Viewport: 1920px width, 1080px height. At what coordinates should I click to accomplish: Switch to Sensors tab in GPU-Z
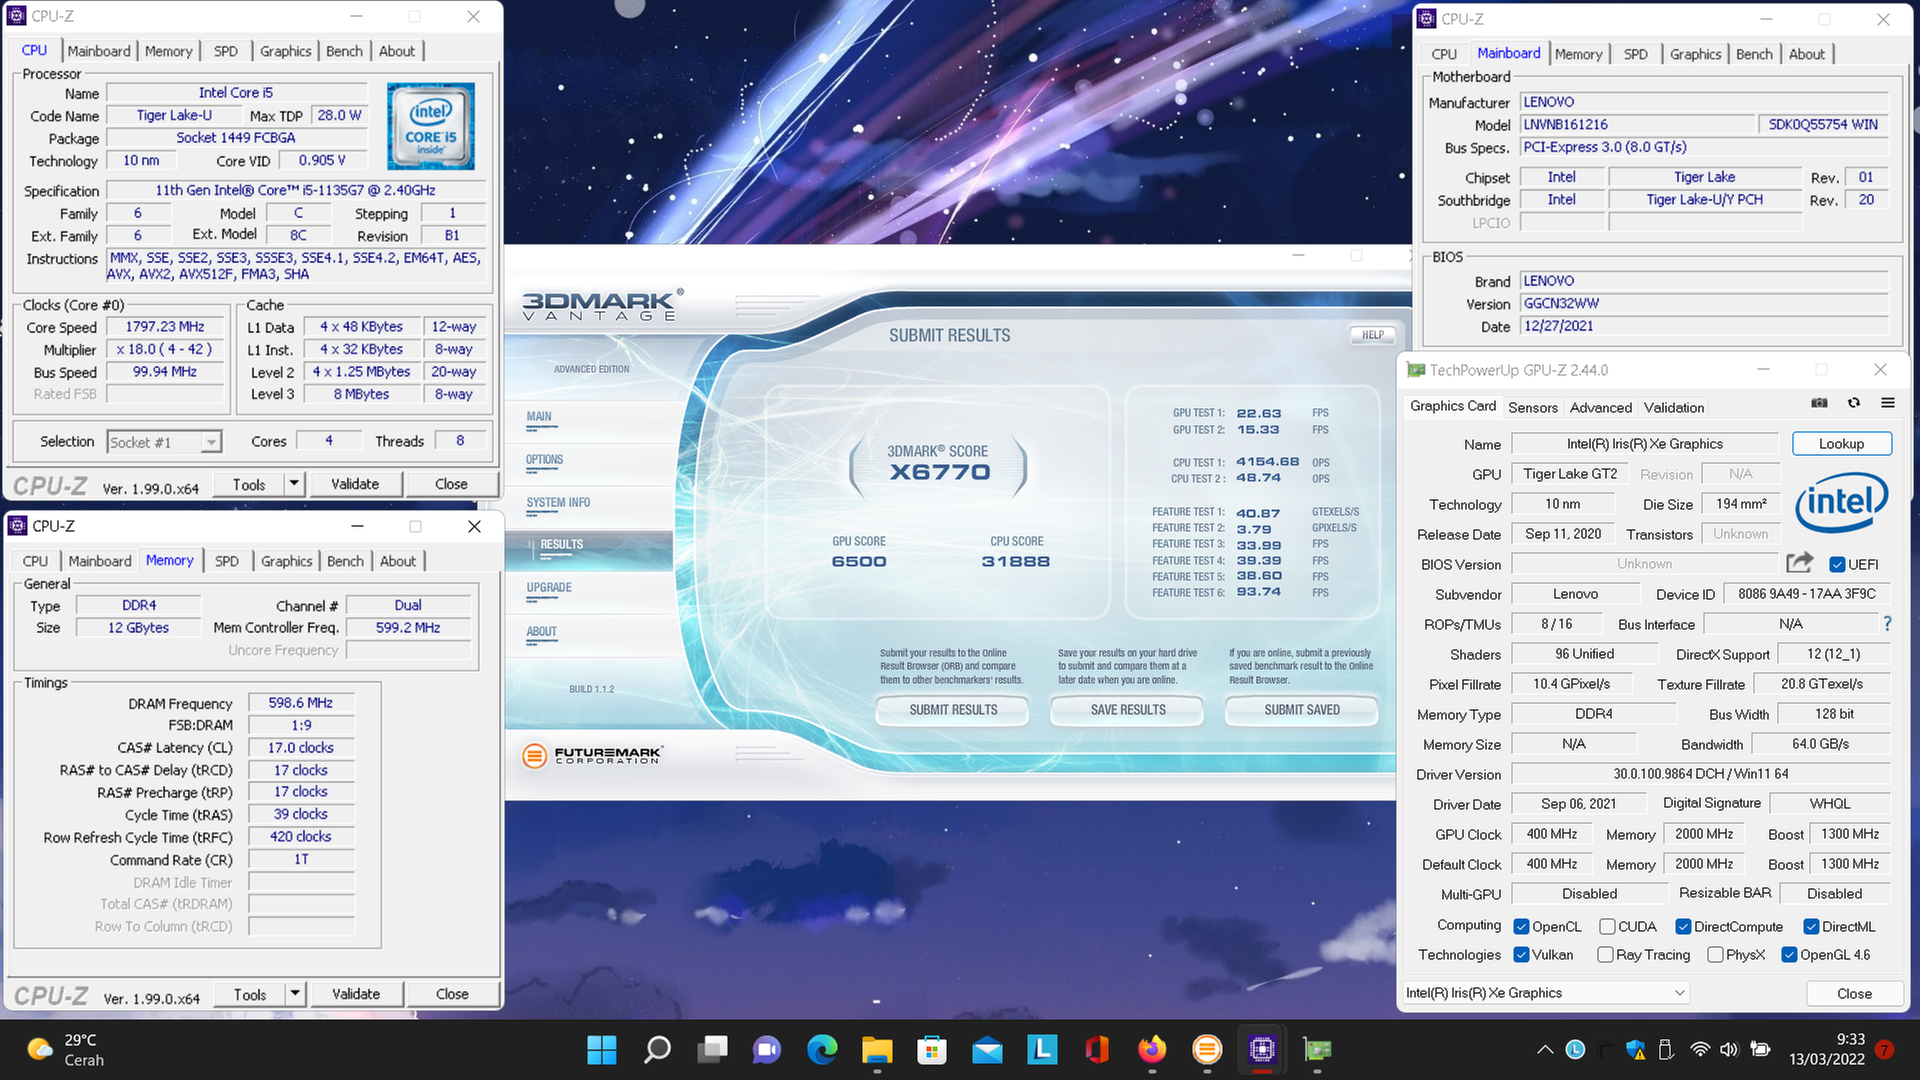point(1532,407)
